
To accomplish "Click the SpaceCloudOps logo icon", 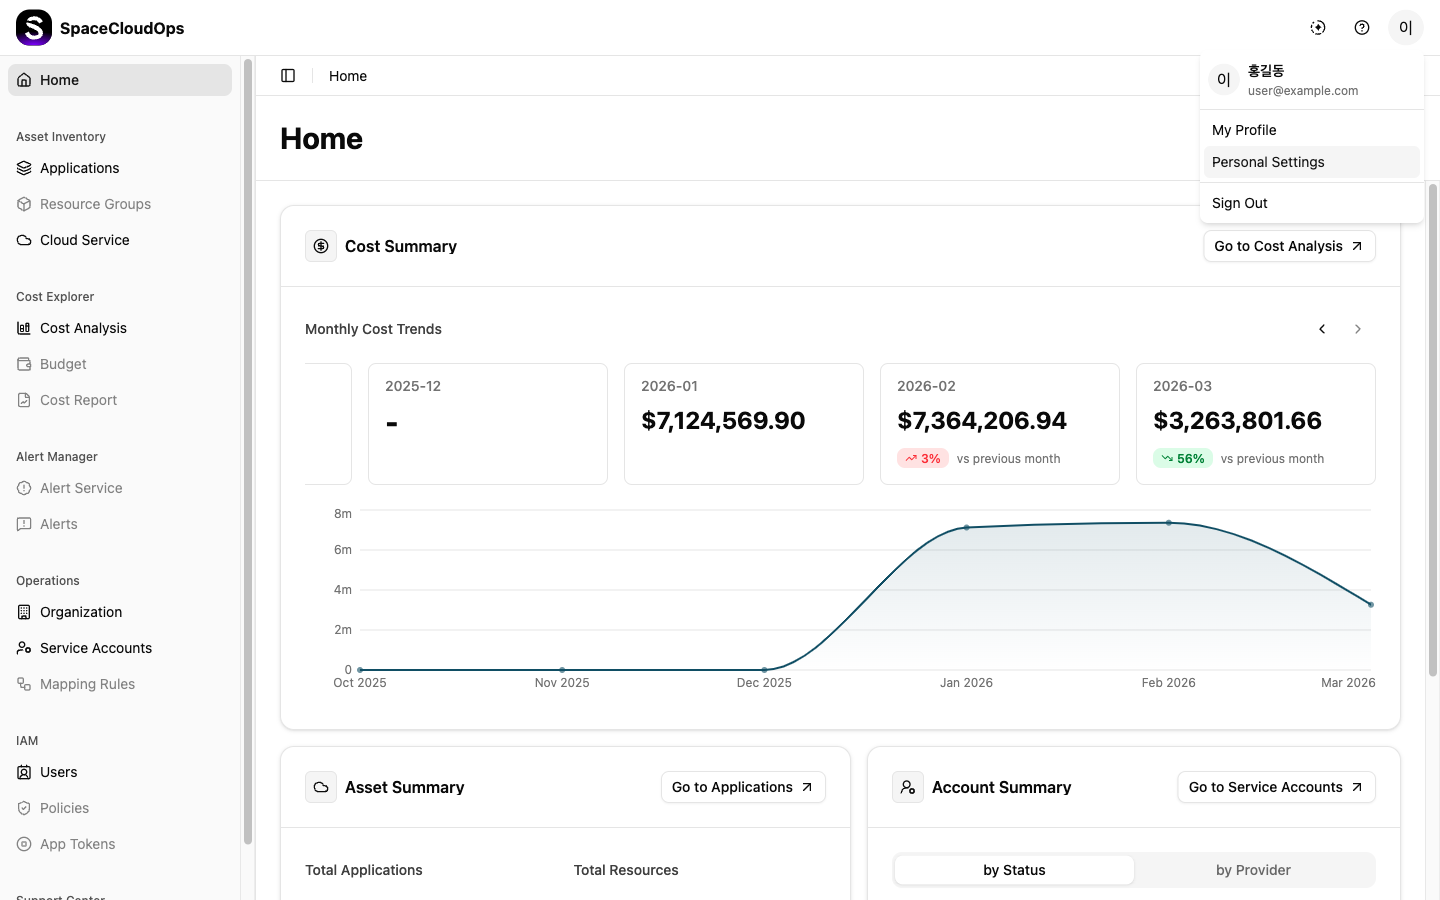I will pyautogui.click(x=34, y=28).
